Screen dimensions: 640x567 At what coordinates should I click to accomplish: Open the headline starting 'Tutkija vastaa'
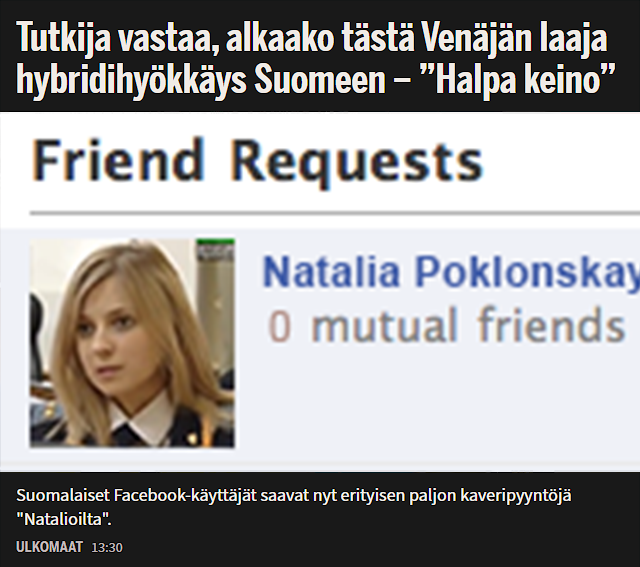[x=316, y=59]
